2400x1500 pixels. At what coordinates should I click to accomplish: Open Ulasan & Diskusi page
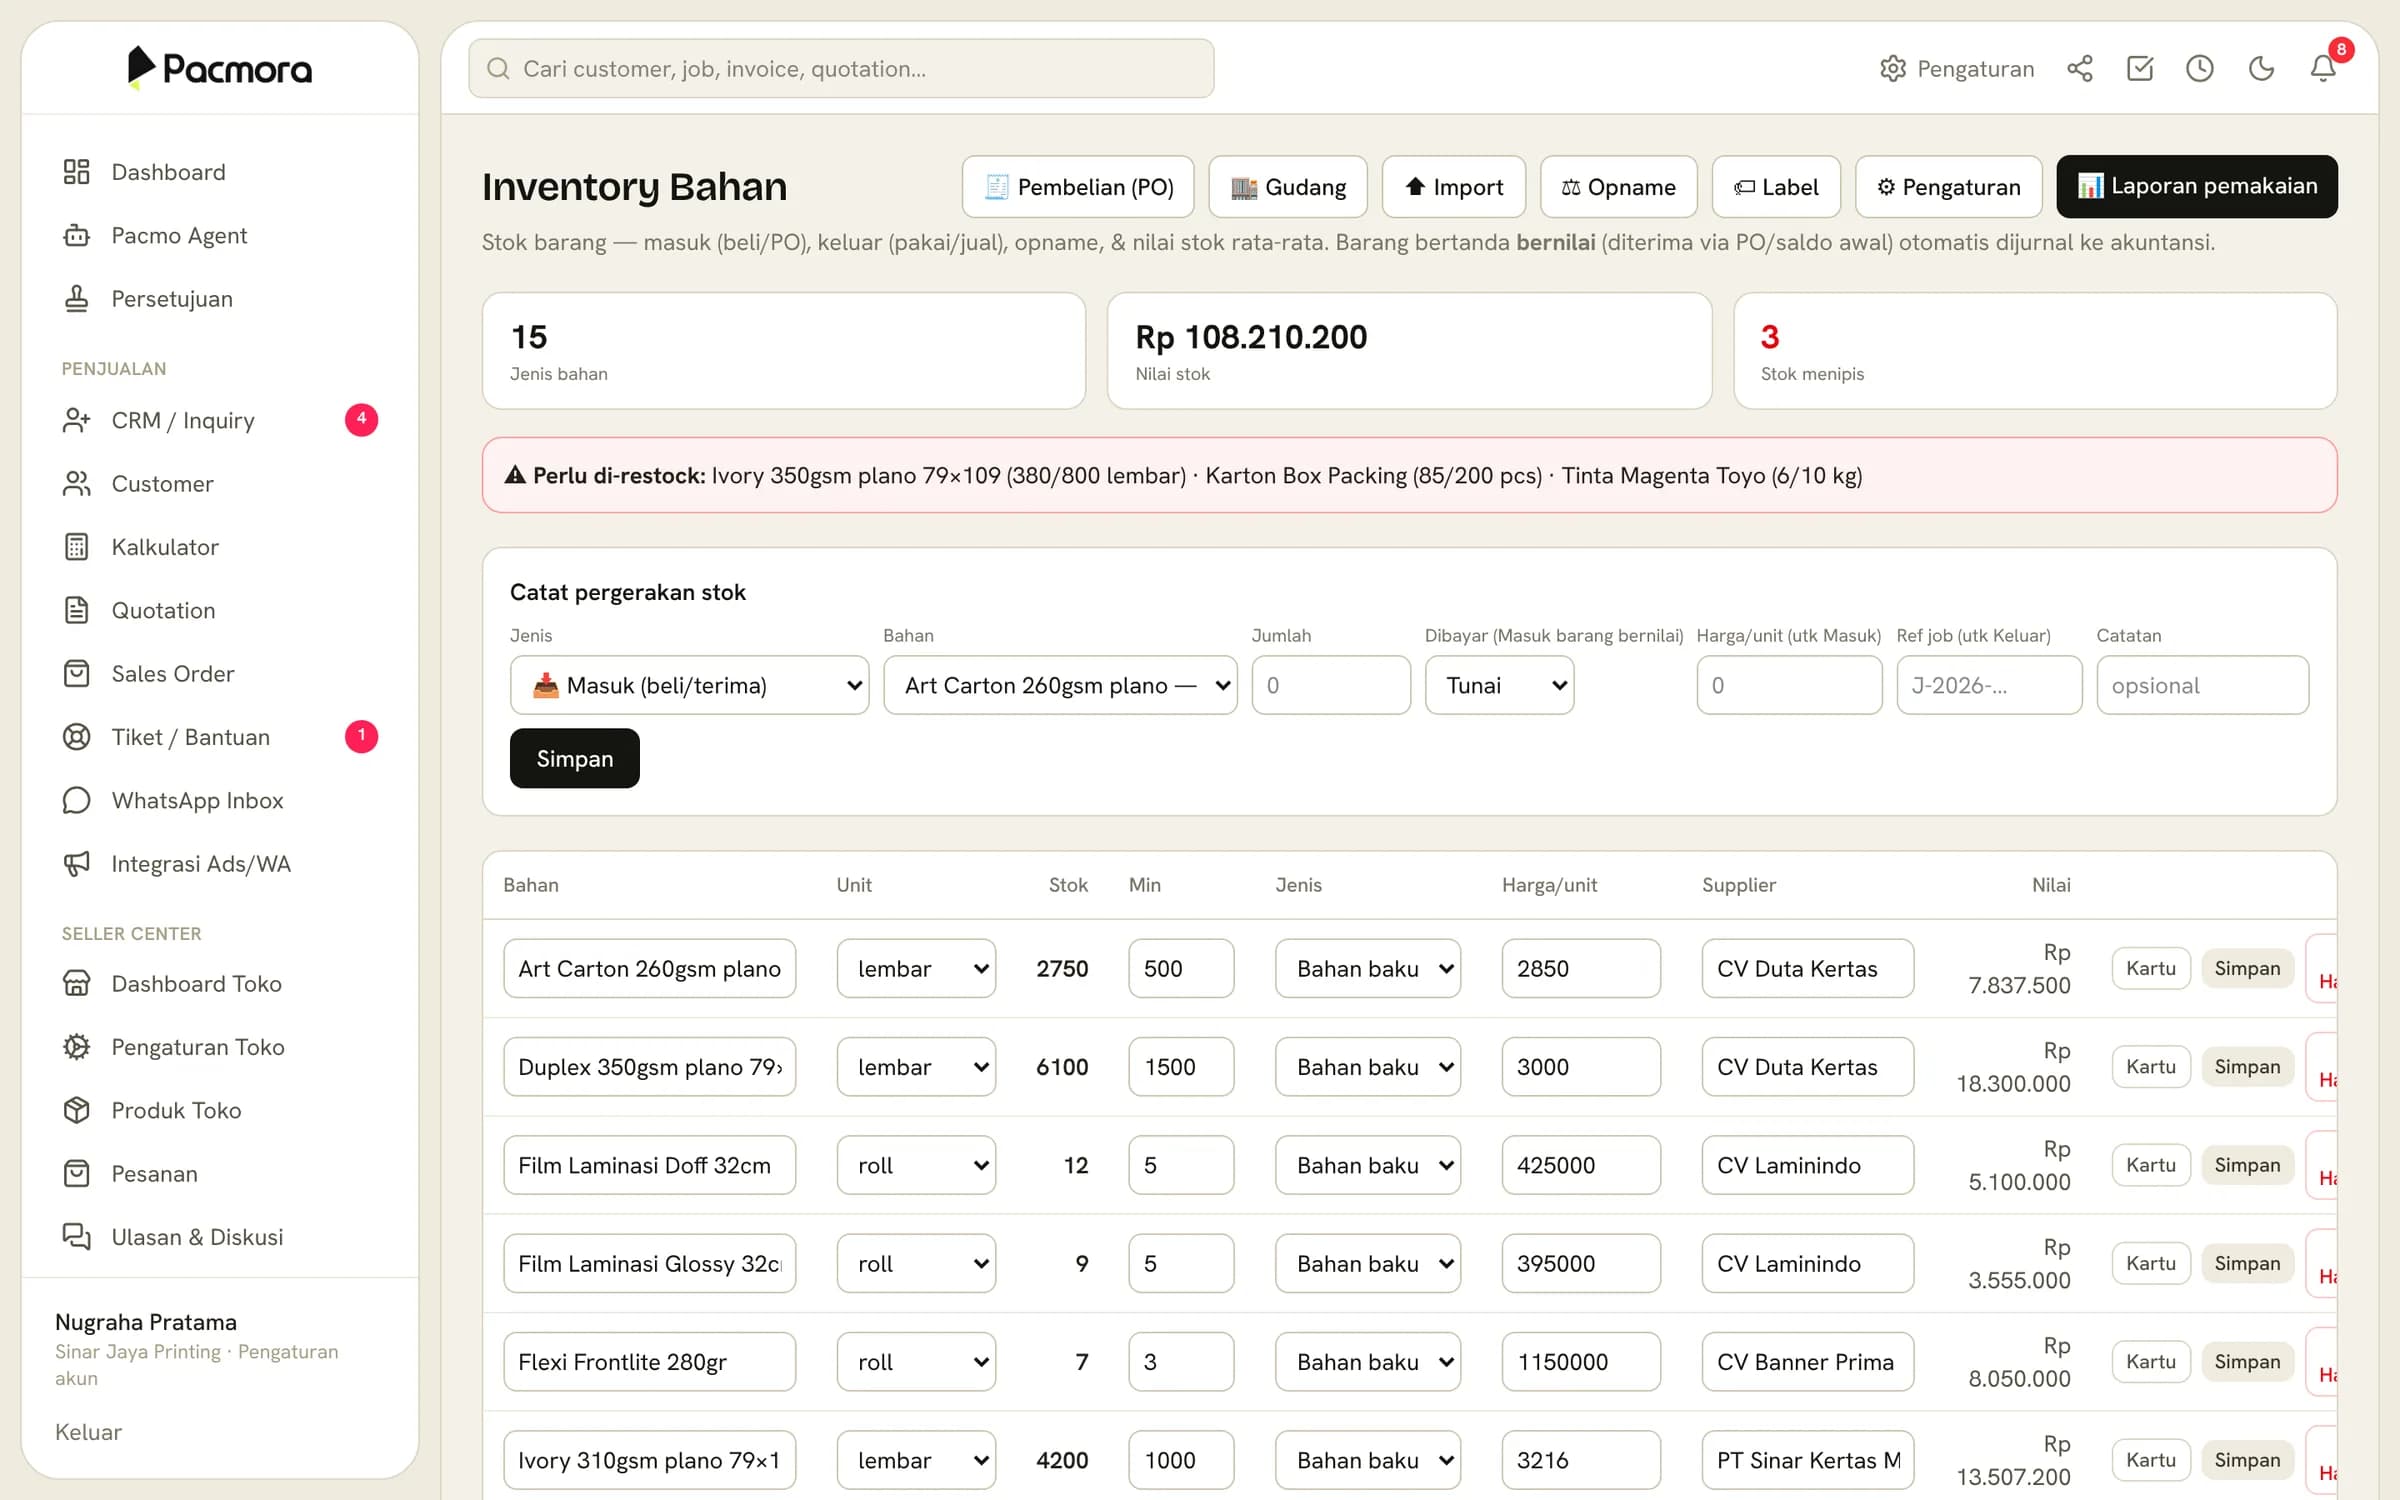pyautogui.click(x=220, y=1237)
